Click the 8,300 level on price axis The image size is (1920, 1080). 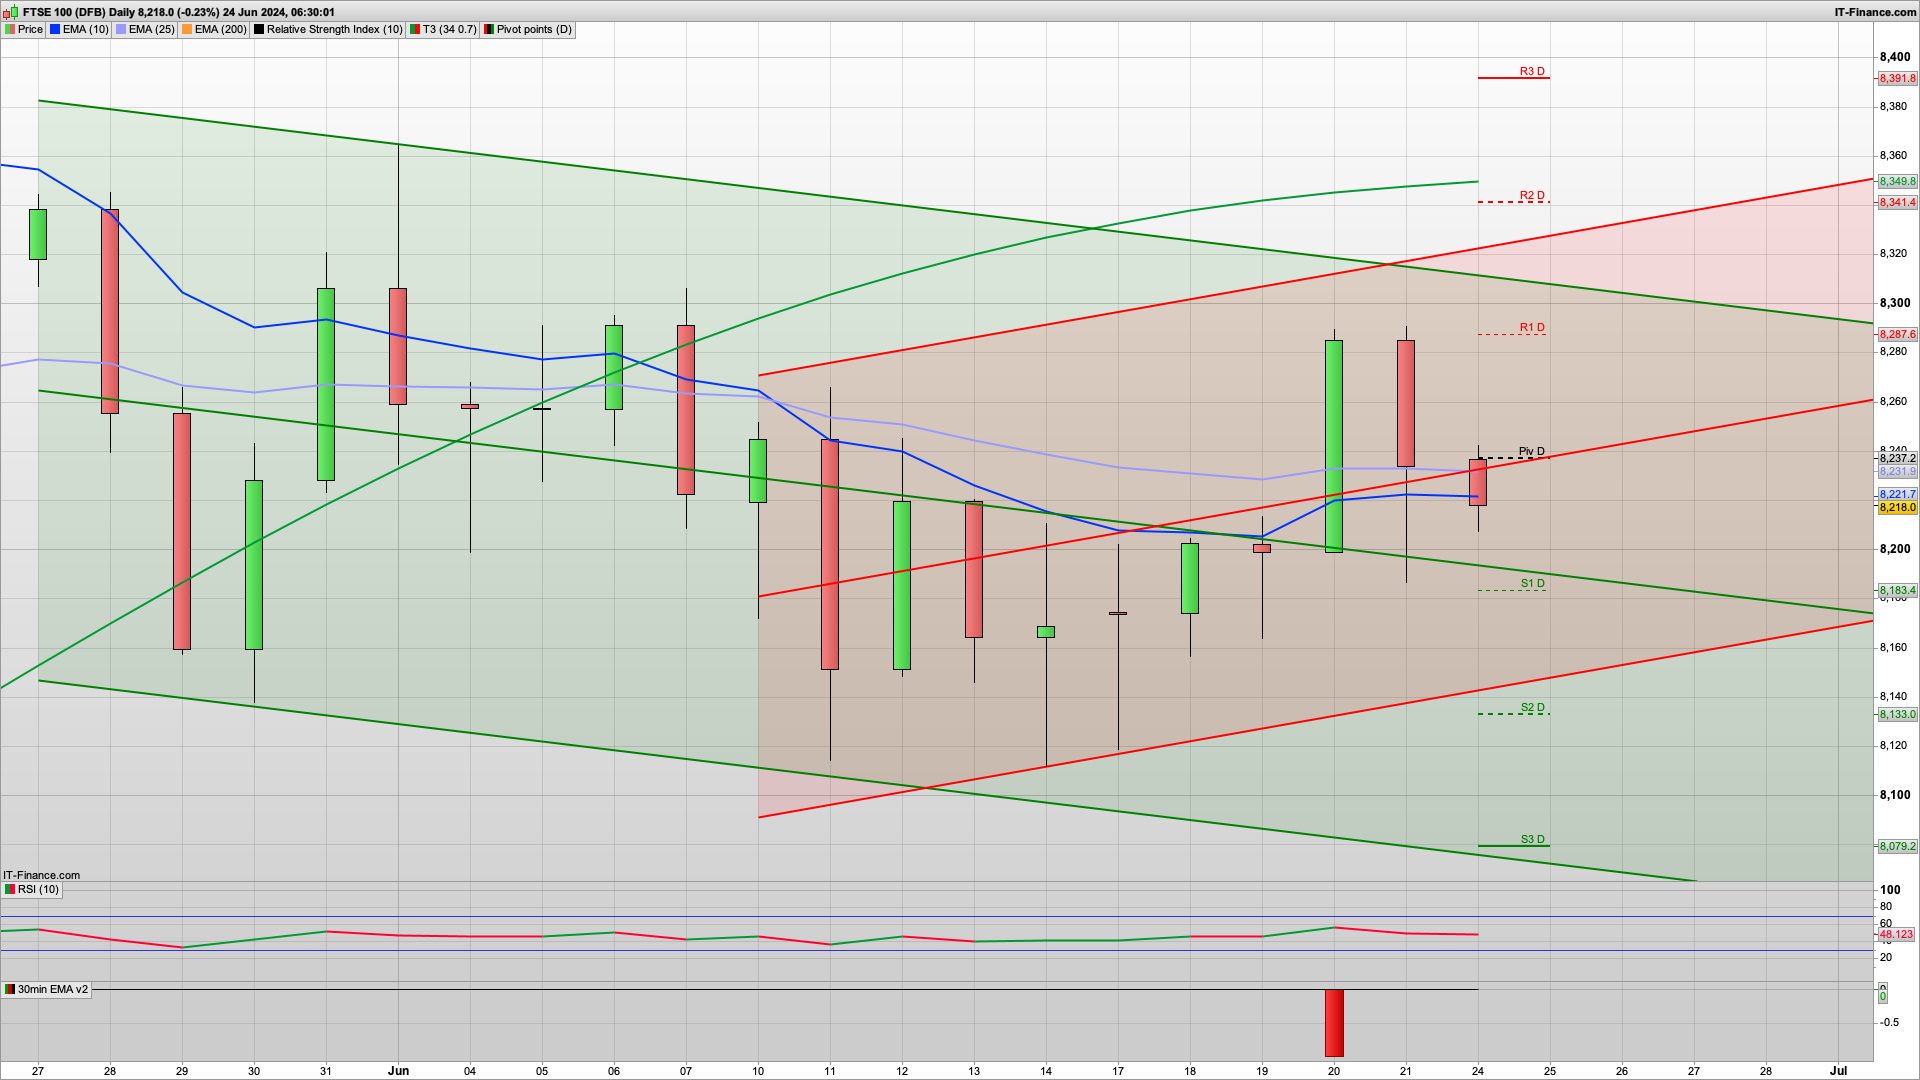(x=1894, y=303)
